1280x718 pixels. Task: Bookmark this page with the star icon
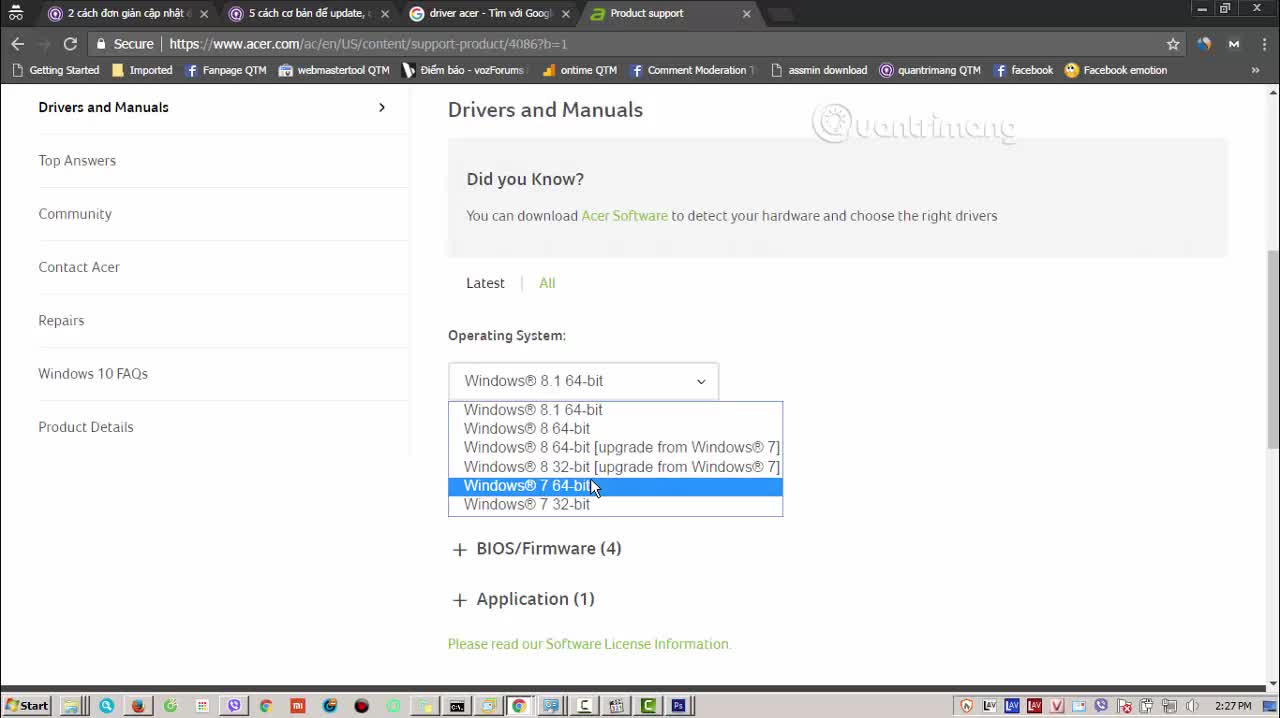pyautogui.click(x=1173, y=44)
